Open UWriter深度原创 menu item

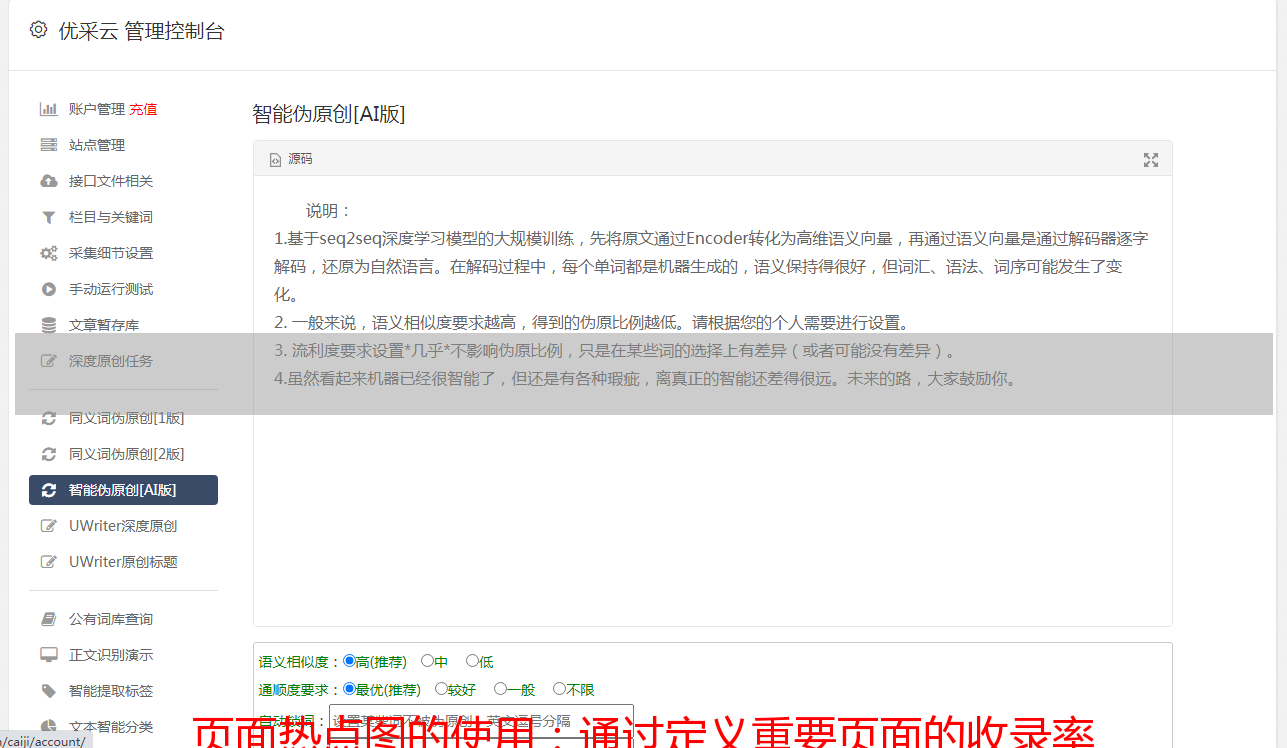point(123,526)
